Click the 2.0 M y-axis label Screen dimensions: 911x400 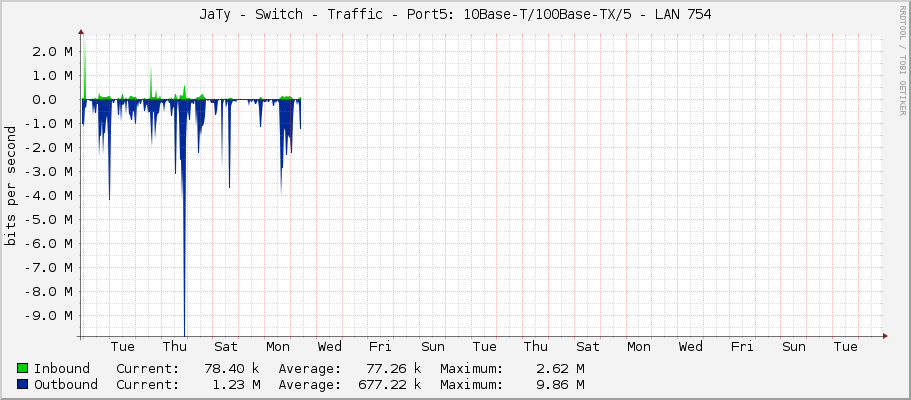click(53, 51)
